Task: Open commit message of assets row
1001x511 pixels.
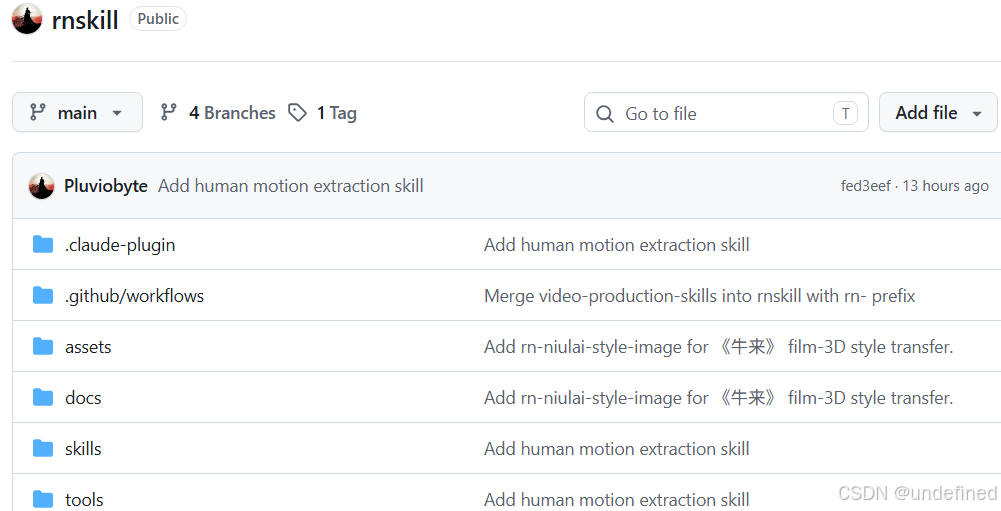Action: [x=718, y=347]
